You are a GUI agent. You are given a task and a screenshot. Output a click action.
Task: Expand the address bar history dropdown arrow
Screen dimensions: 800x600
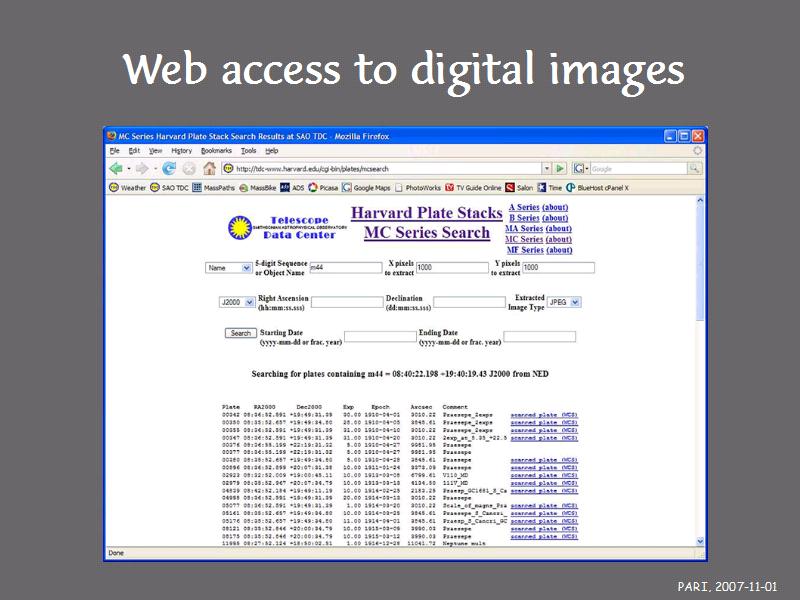pyautogui.click(x=546, y=168)
